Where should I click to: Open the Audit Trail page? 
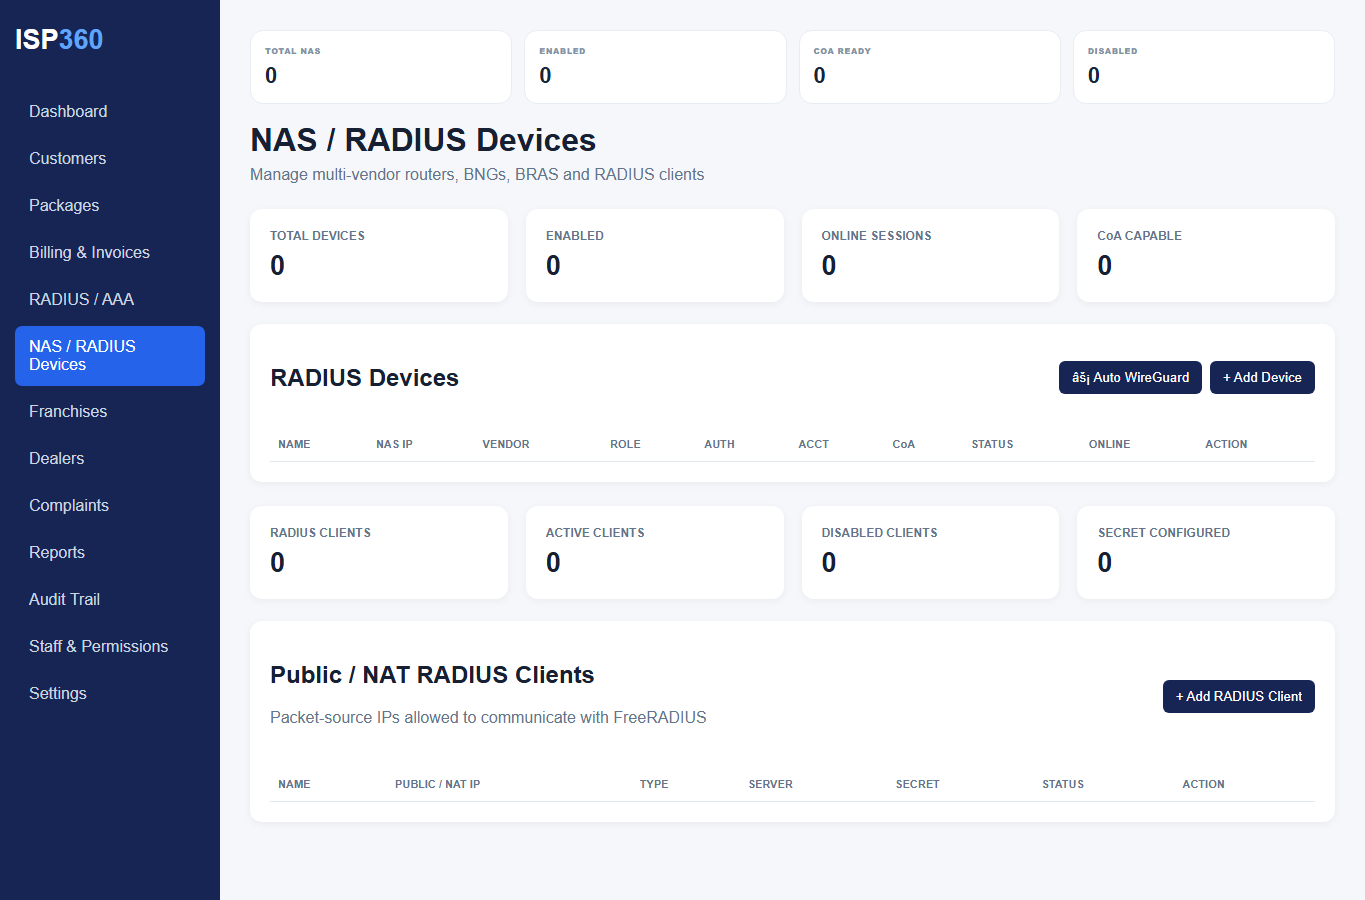(110, 599)
